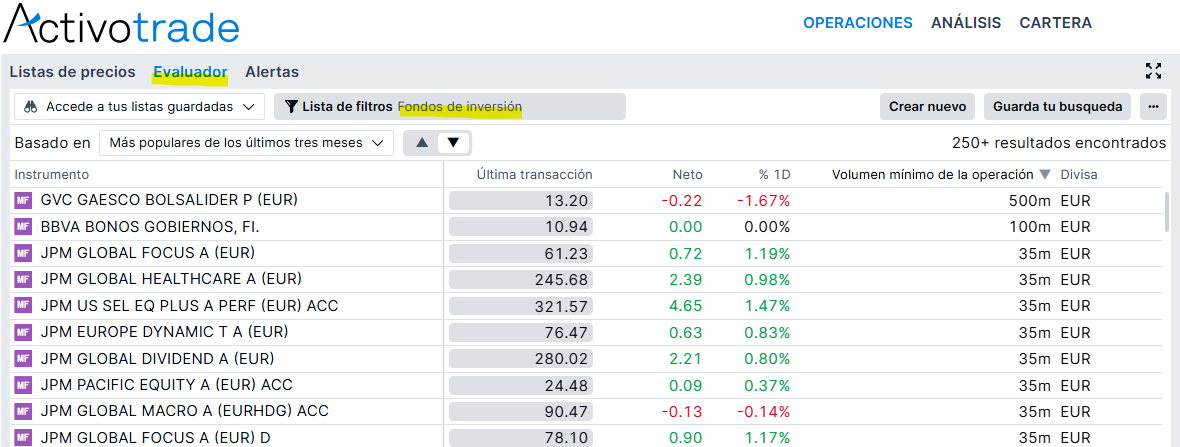Click the 100m minimum volume value
Screen dimensions: 1180x447
1030,227
